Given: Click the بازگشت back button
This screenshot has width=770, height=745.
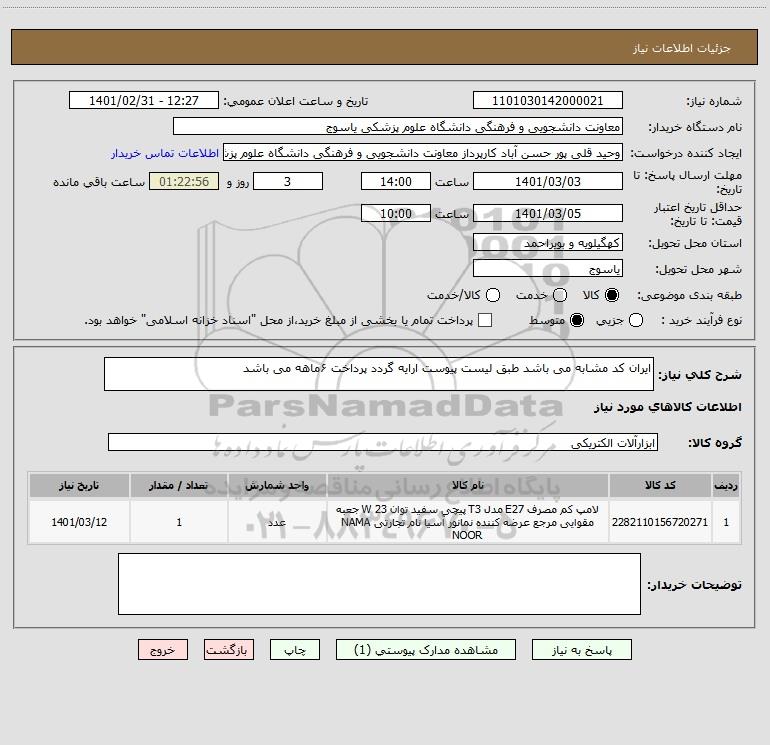Looking at the screenshot, I should click(228, 650).
